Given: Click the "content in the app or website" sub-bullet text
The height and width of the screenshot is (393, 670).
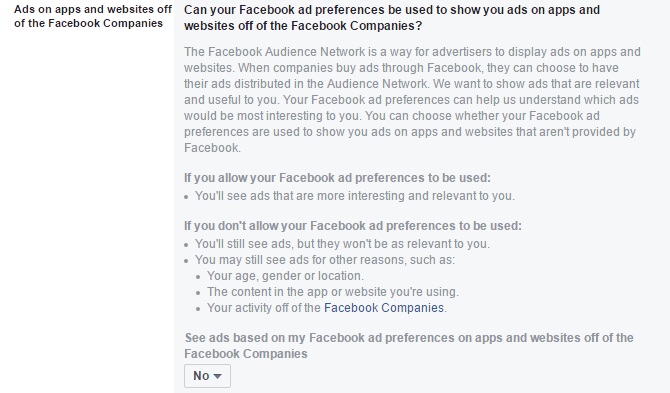Looking at the screenshot, I should [332, 292].
